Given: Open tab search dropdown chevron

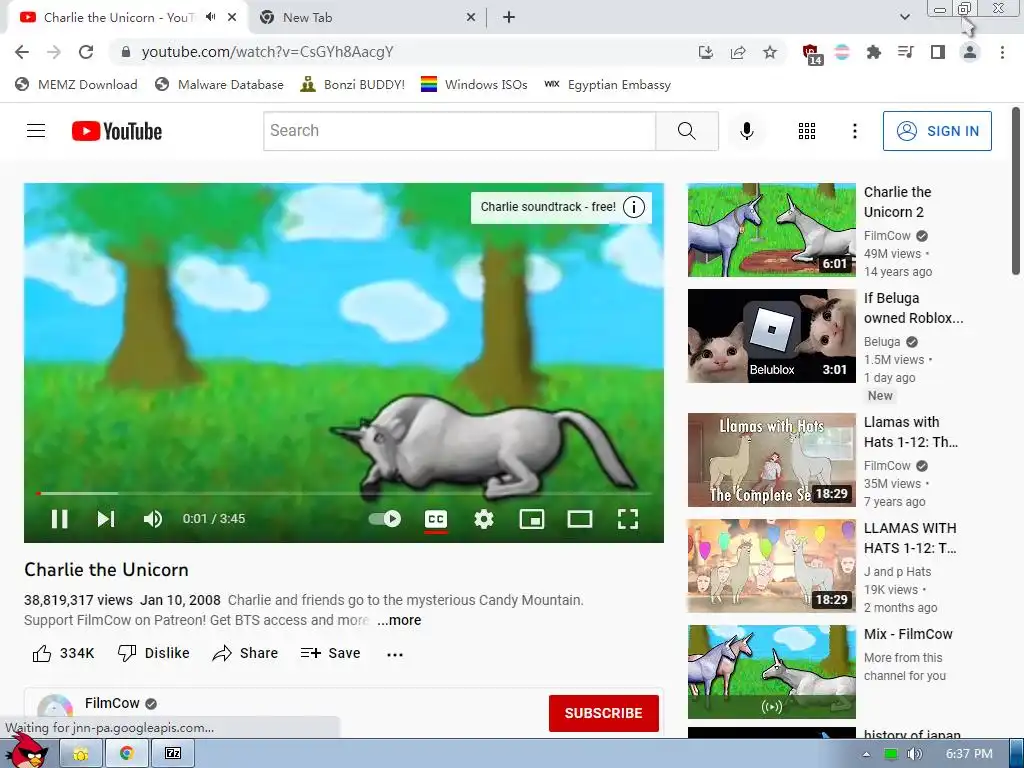Looking at the screenshot, I should pyautogui.click(x=904, y=18).
